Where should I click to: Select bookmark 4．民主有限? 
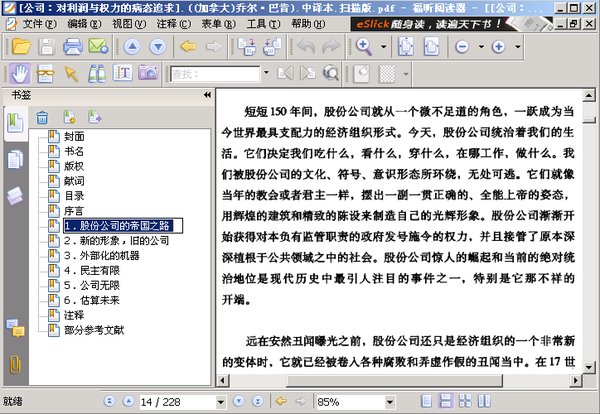(92, 271)
